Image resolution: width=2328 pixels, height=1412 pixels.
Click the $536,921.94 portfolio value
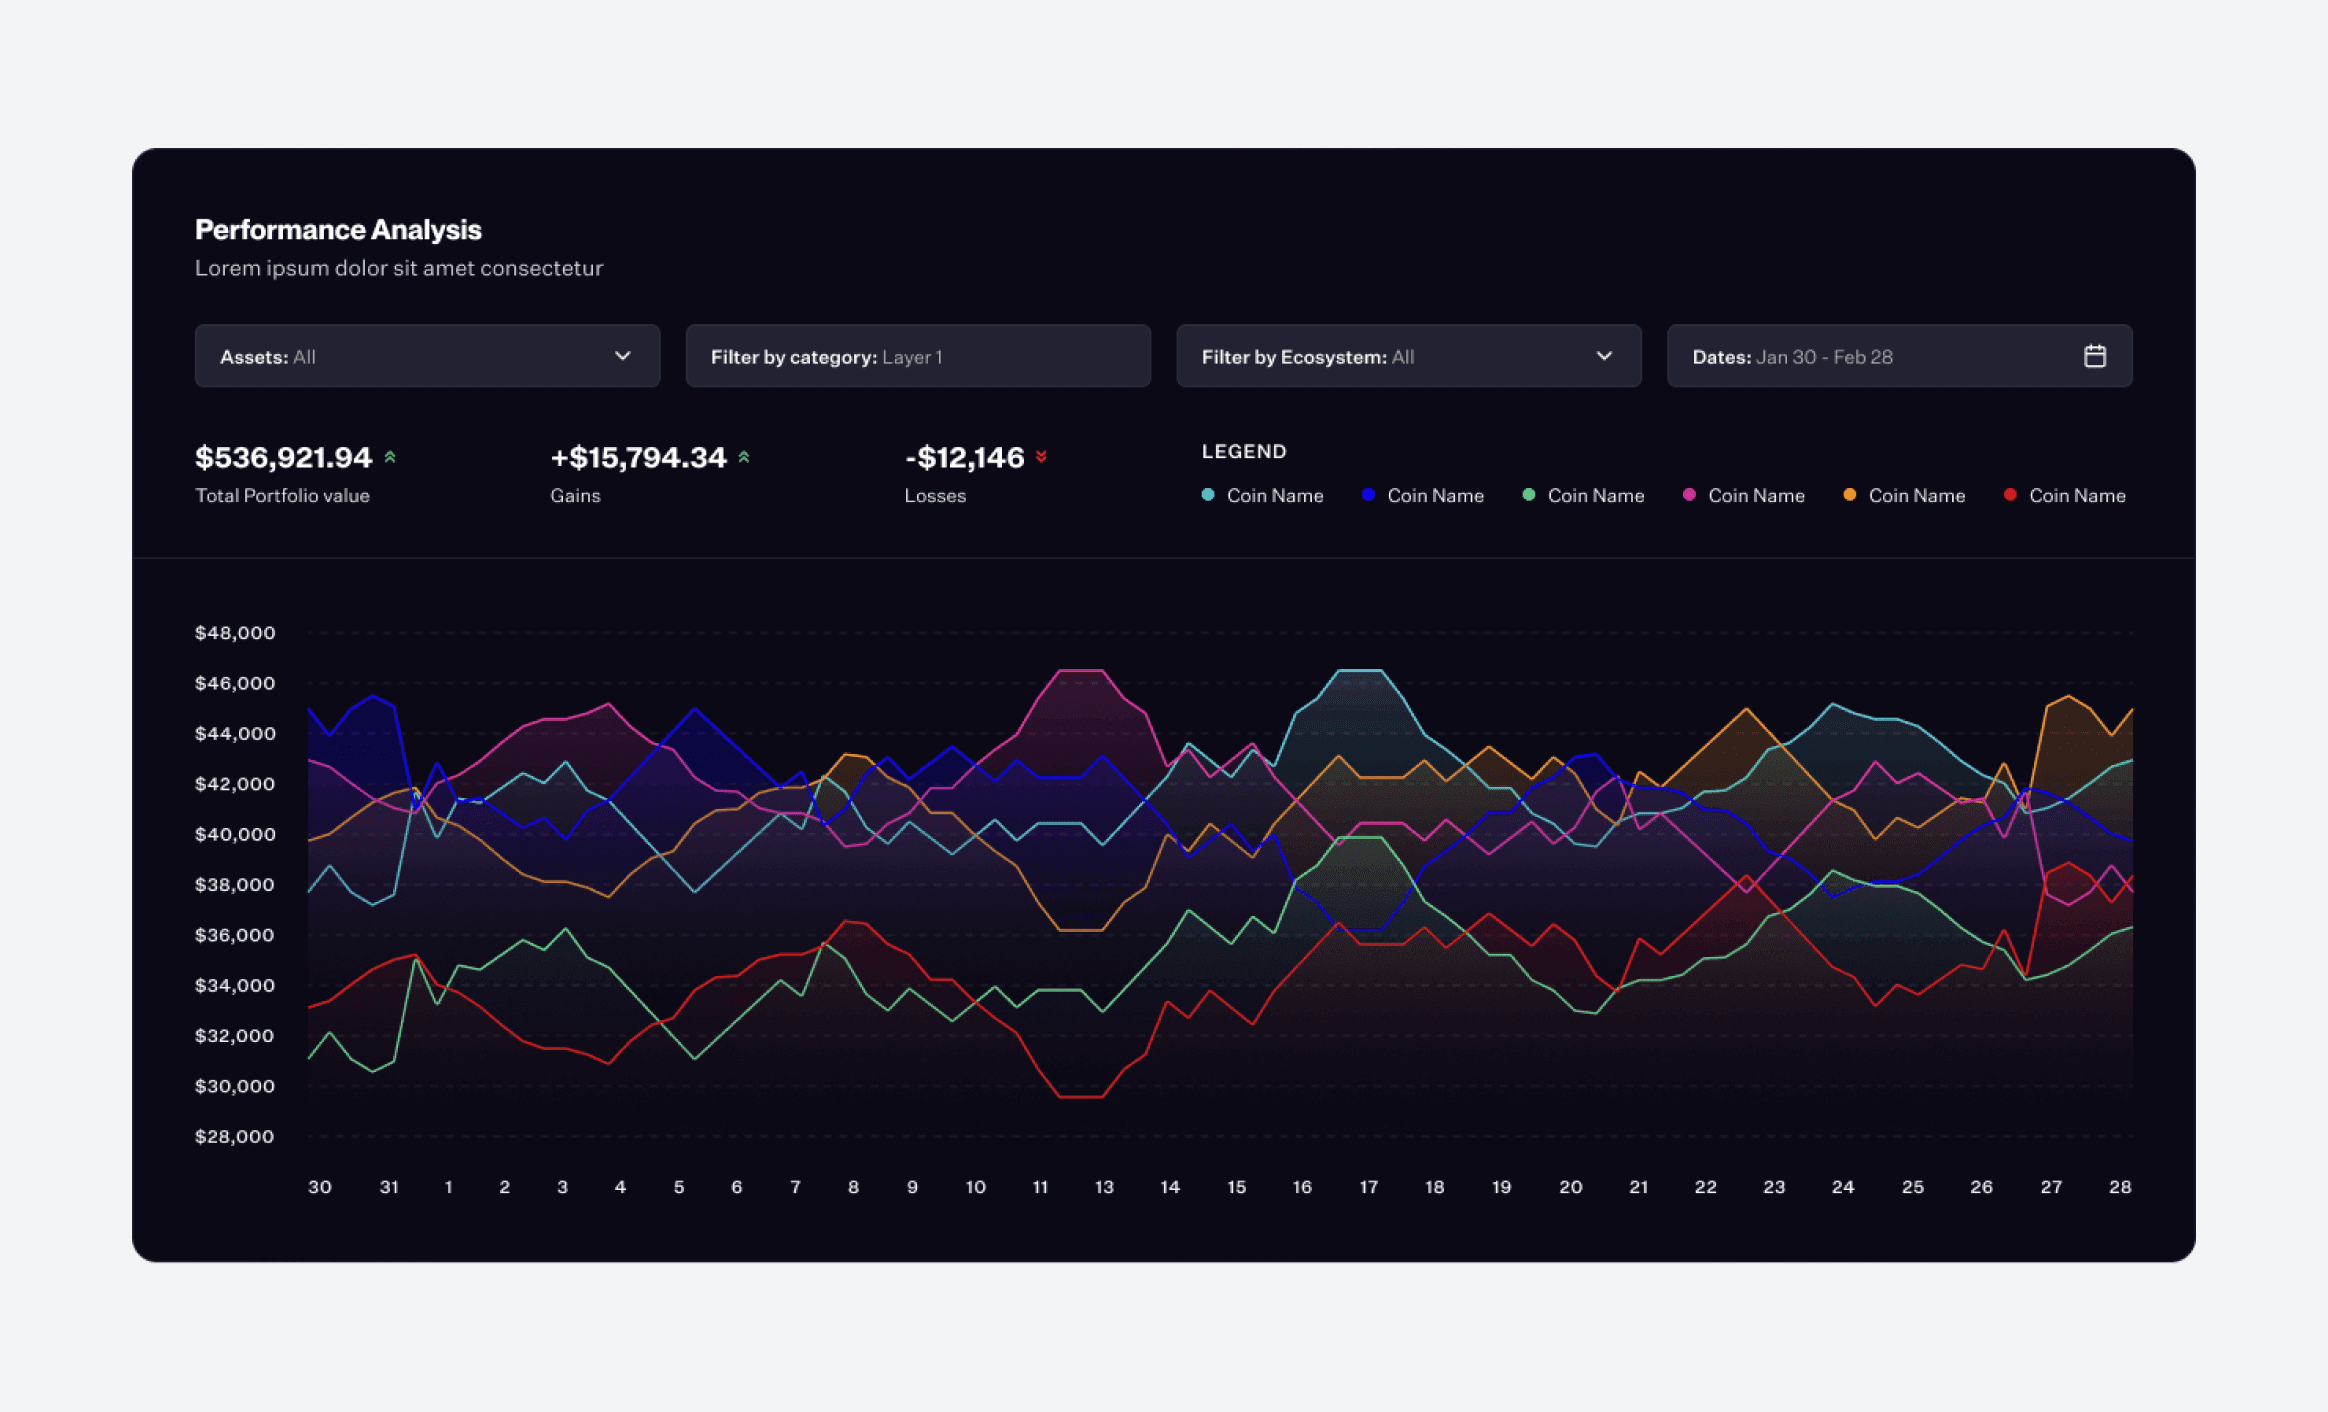pyautogui.click(x=283, y=457)
